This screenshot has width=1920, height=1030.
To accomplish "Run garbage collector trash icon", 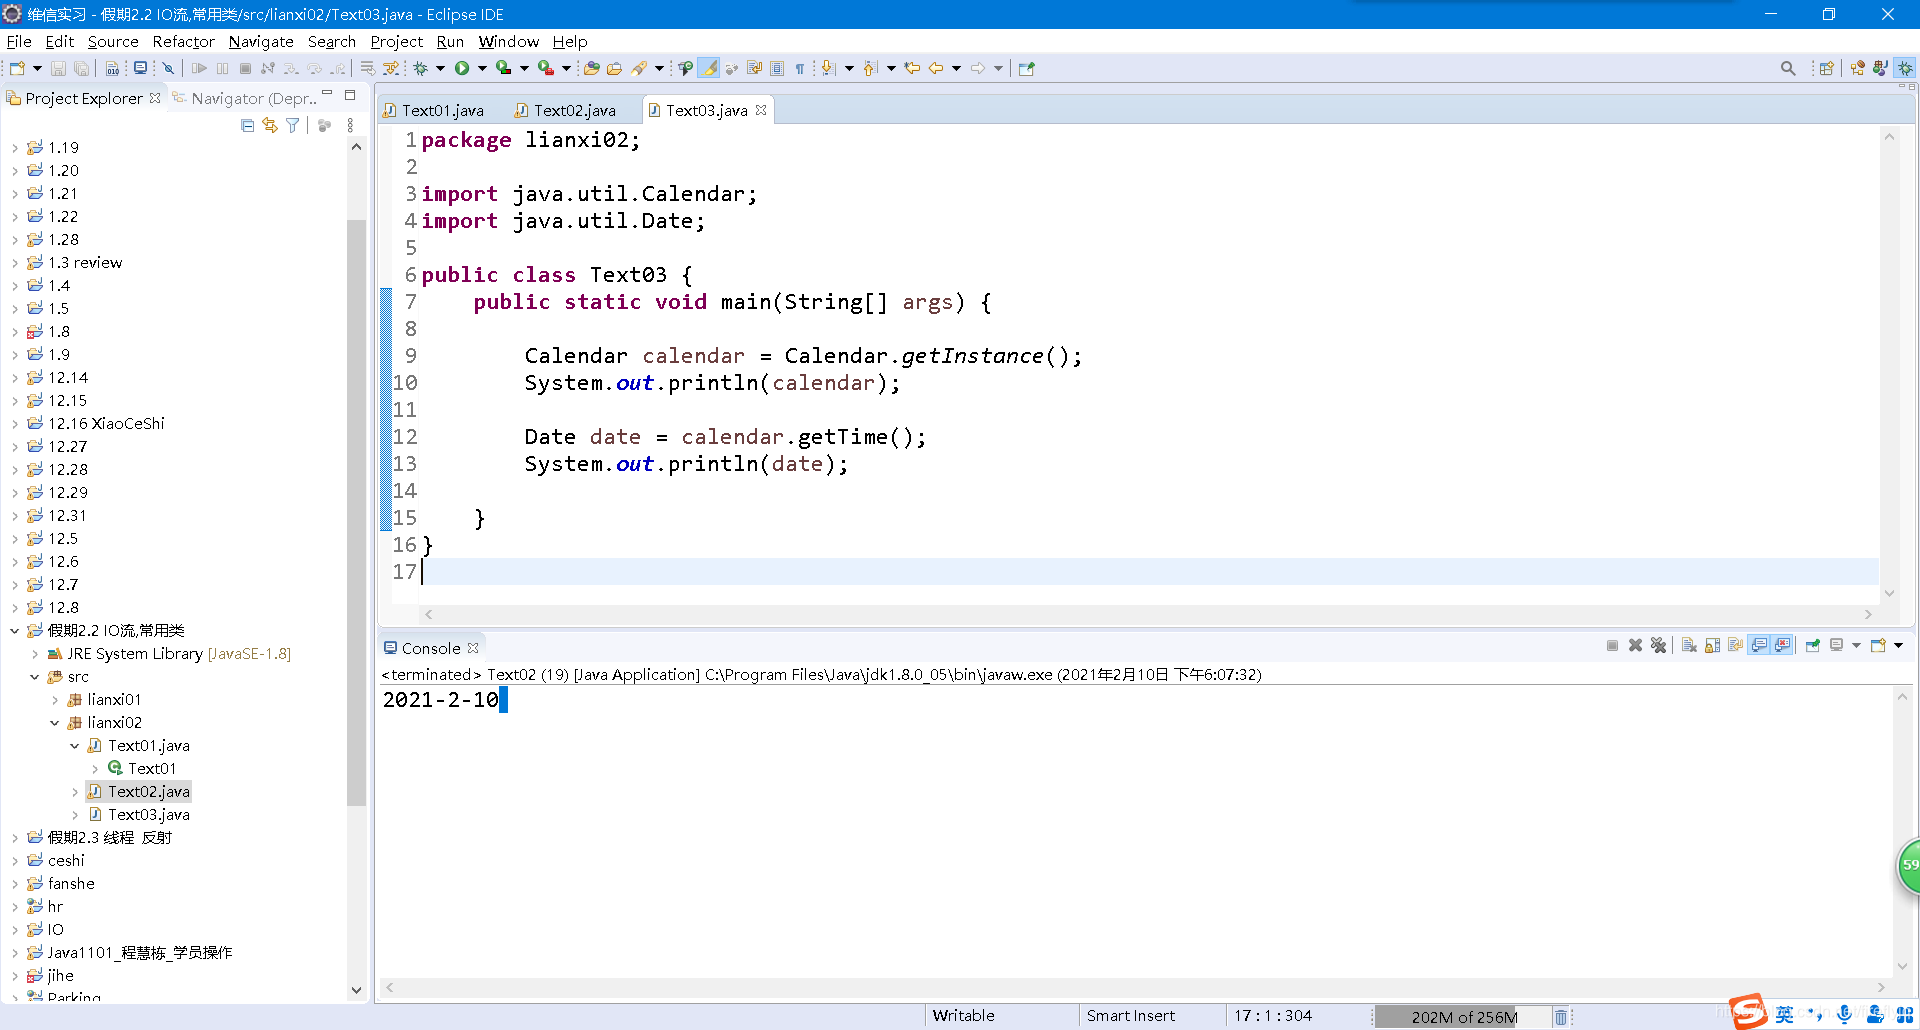I will click(x=1560, y=1017).
